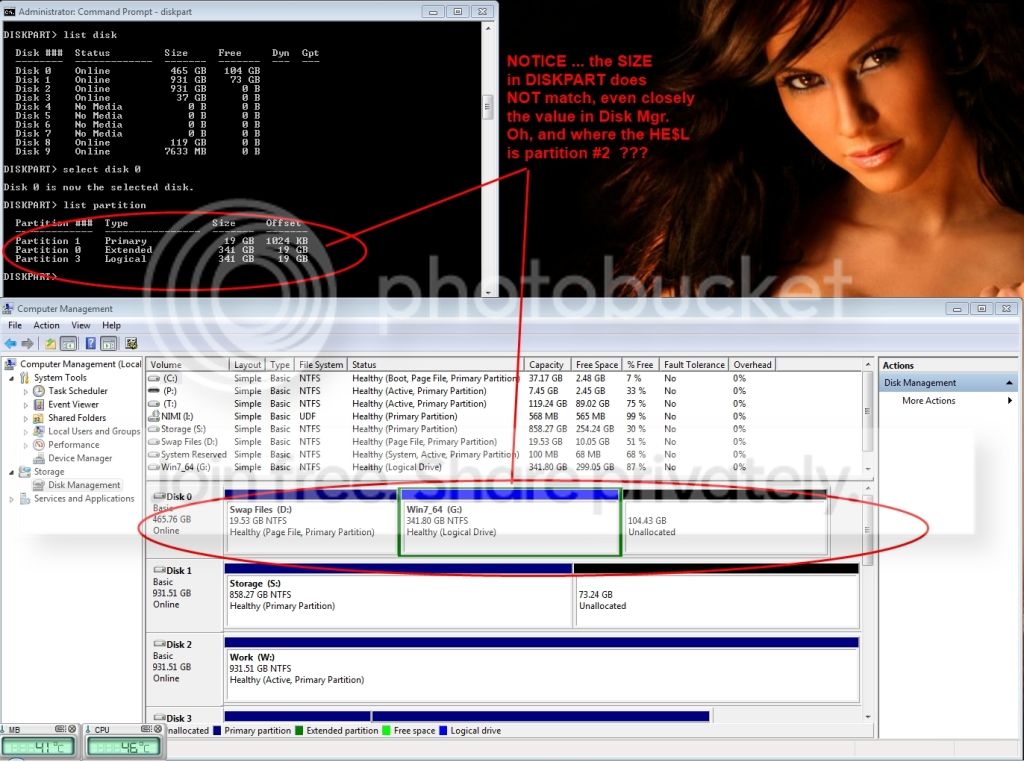Select Storage (S:) partition on Disk 1
Image resolution: width=1024 pixels, height=762 pixels.
[398, 595]
